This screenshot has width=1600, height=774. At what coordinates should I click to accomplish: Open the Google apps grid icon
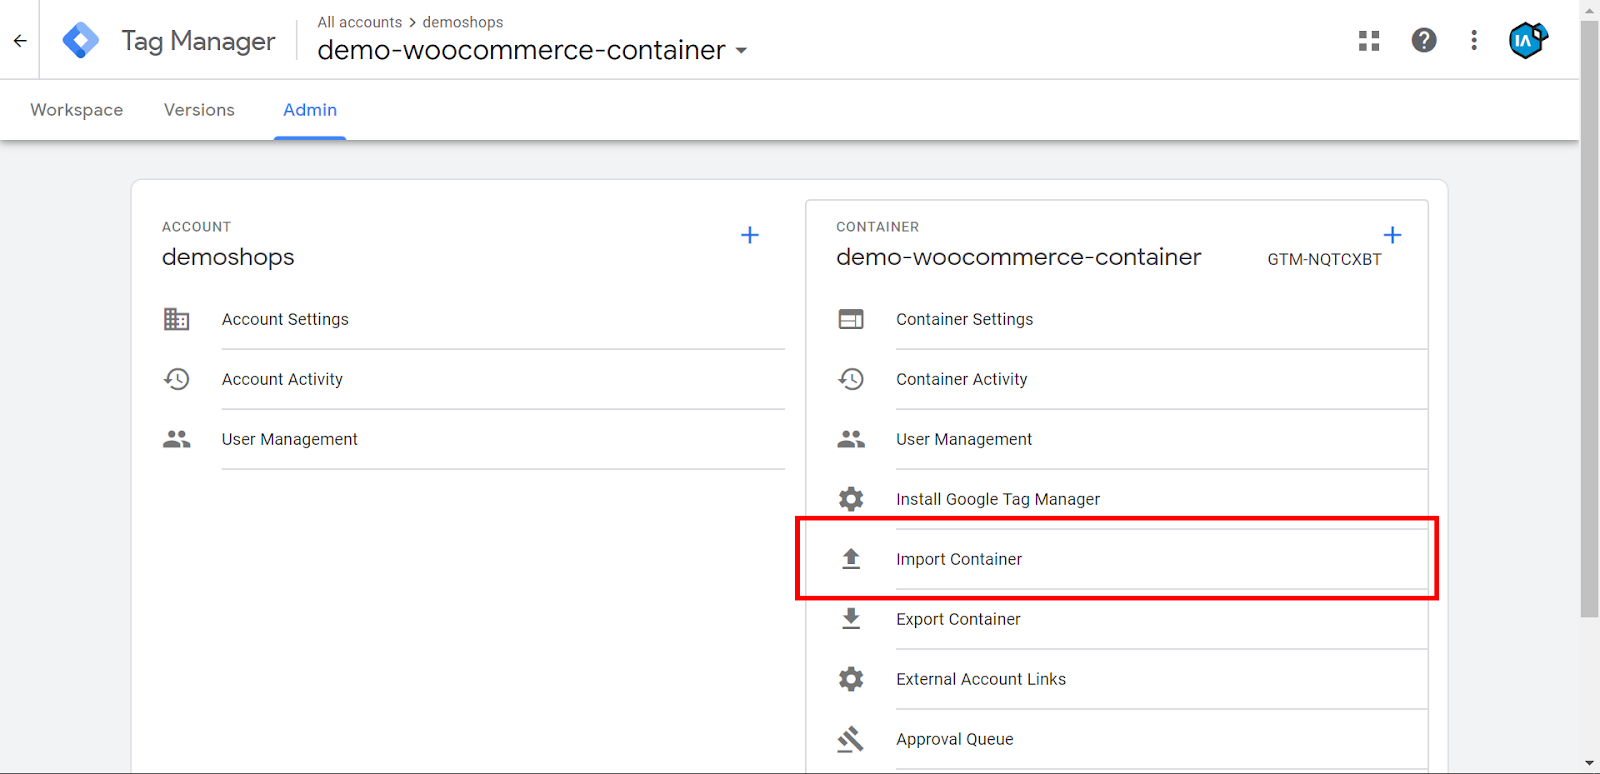click(1369, 41)
